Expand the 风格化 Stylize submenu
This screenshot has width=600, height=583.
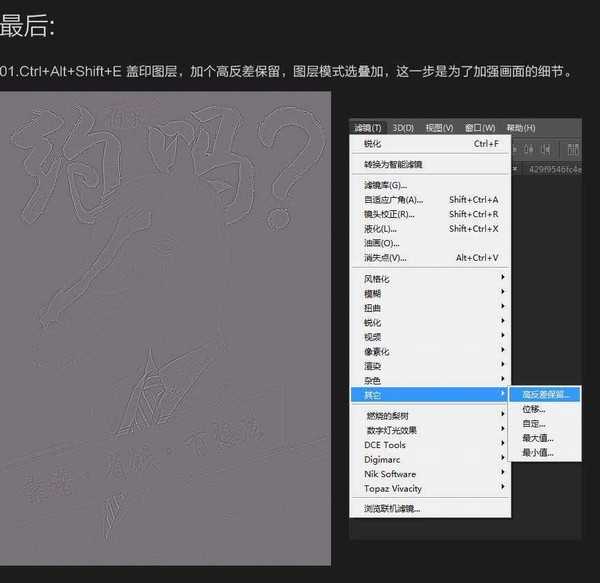pyautogui.click(x=377, y=279)
